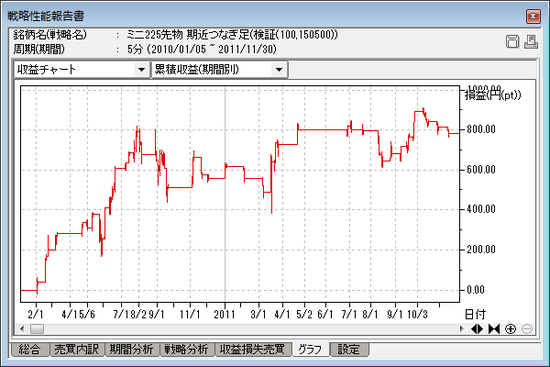Screen dimensions: 550x367
Task: Click the 3/1 date axis label
Action: click(259, 314)
